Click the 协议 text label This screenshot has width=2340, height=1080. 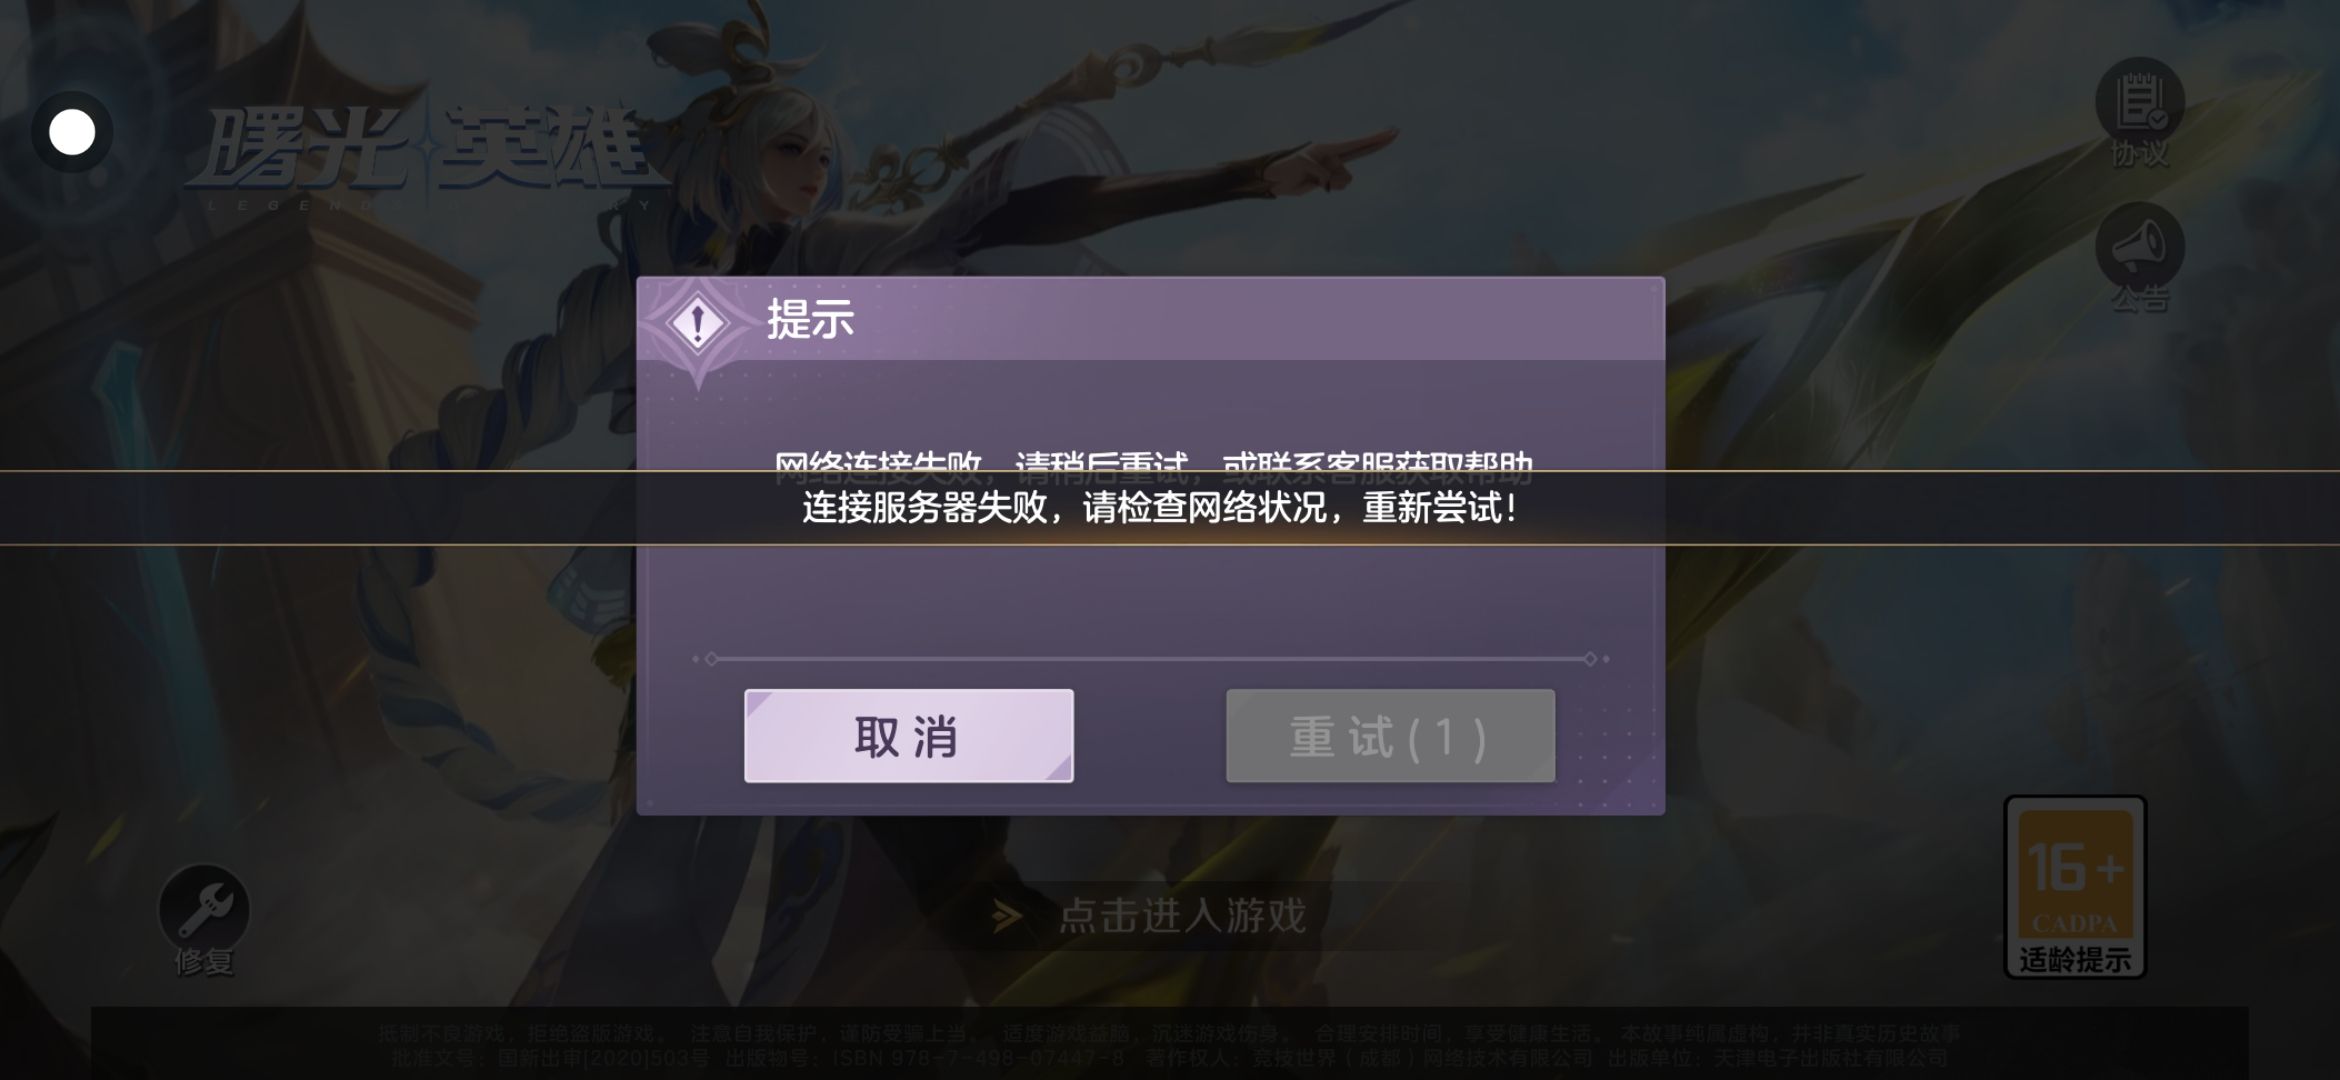tap(2139, 155)
